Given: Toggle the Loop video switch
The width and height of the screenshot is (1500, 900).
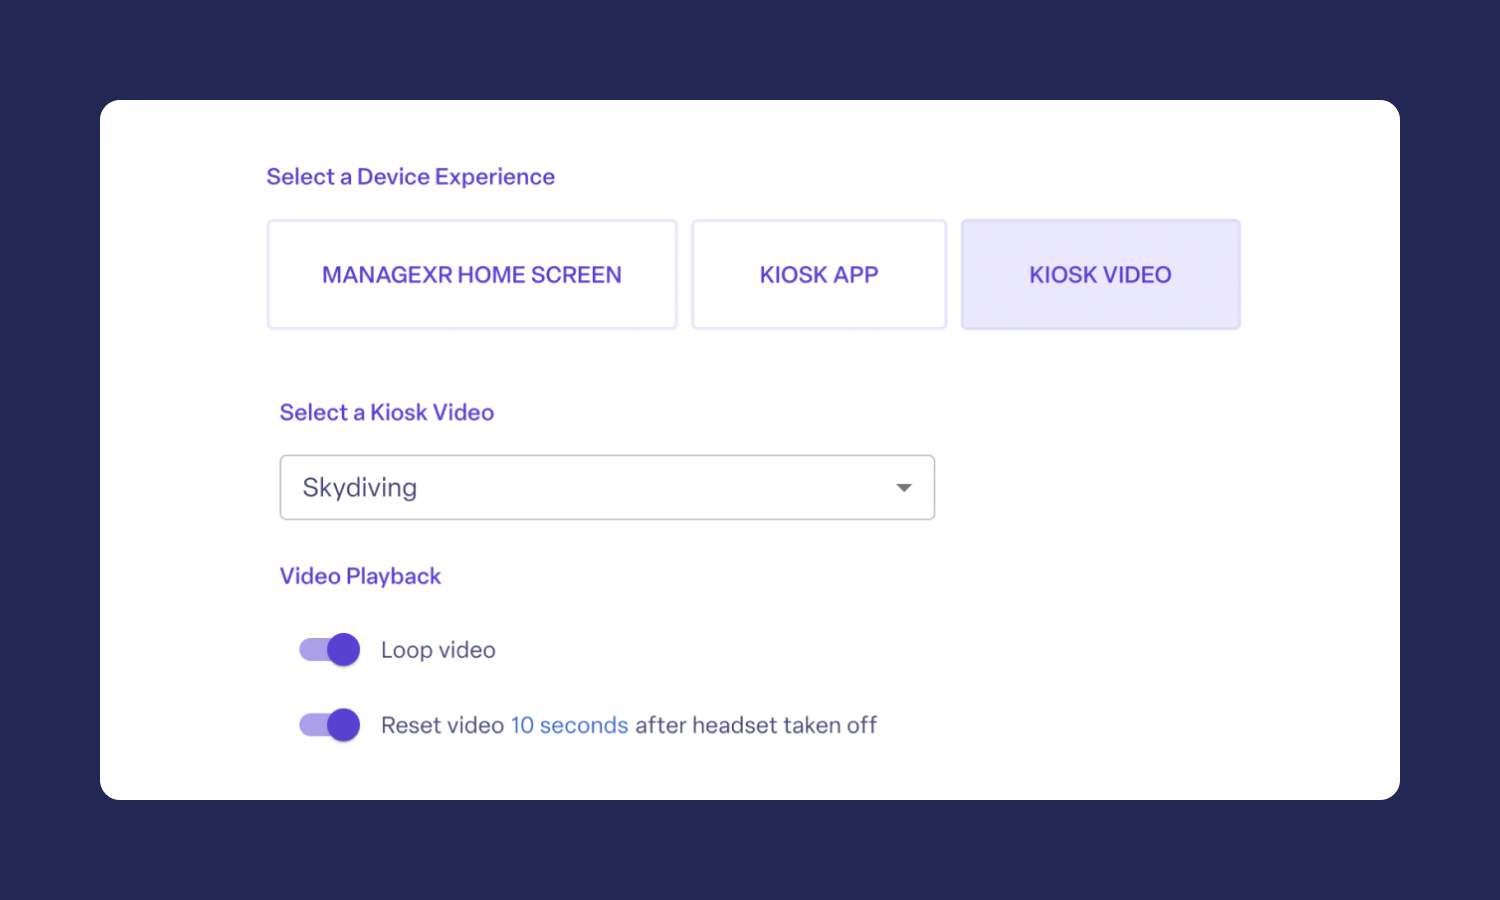Looking at the screenshot, I should [329, 650].
